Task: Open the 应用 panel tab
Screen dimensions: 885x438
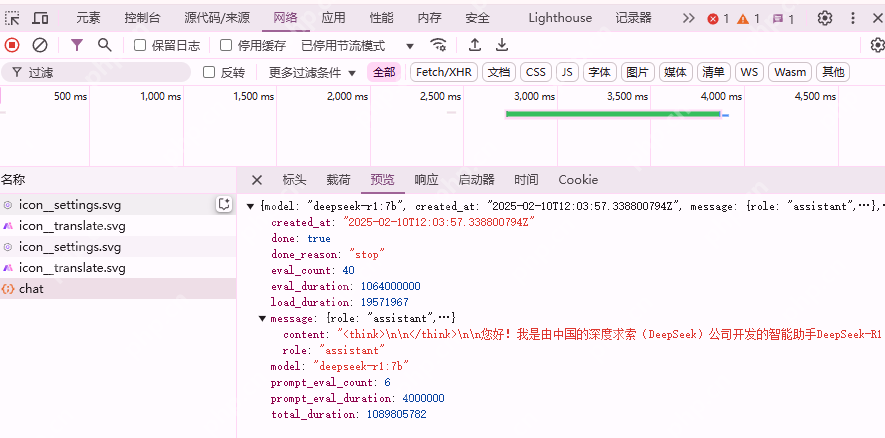Action: (333, 18)
